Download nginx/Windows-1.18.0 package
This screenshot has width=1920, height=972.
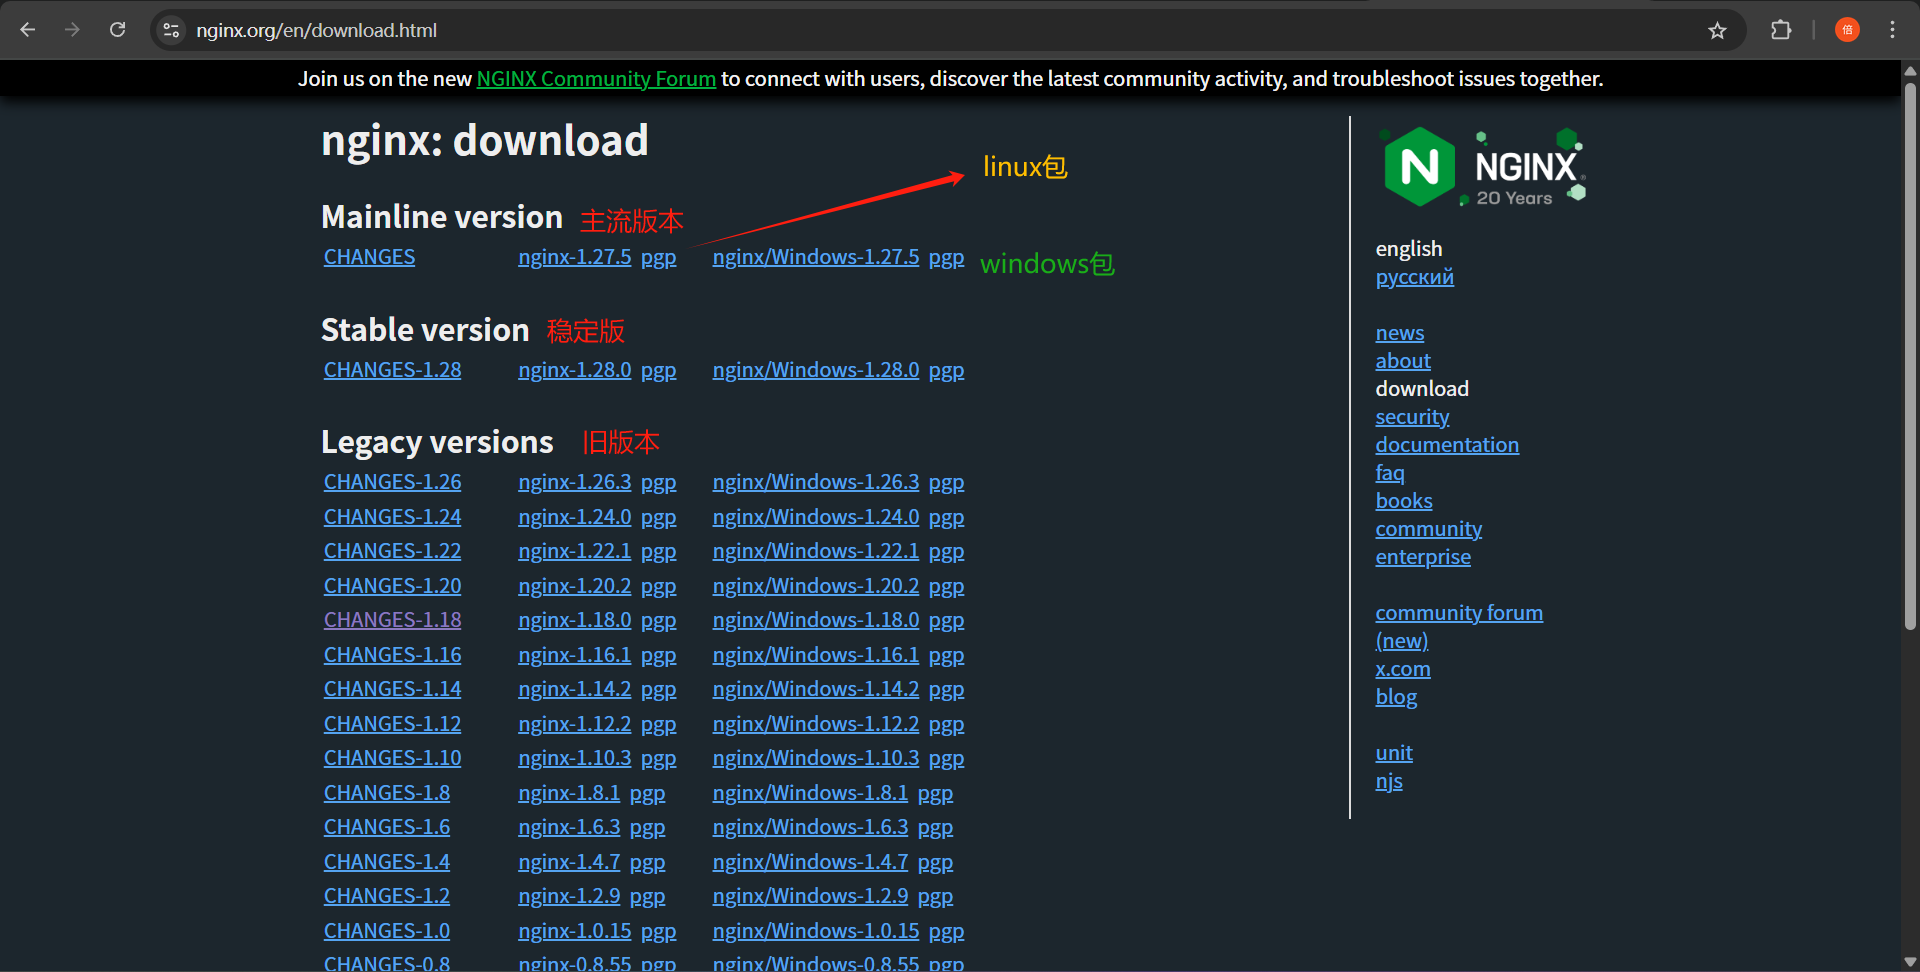click(x=816, y=620)
